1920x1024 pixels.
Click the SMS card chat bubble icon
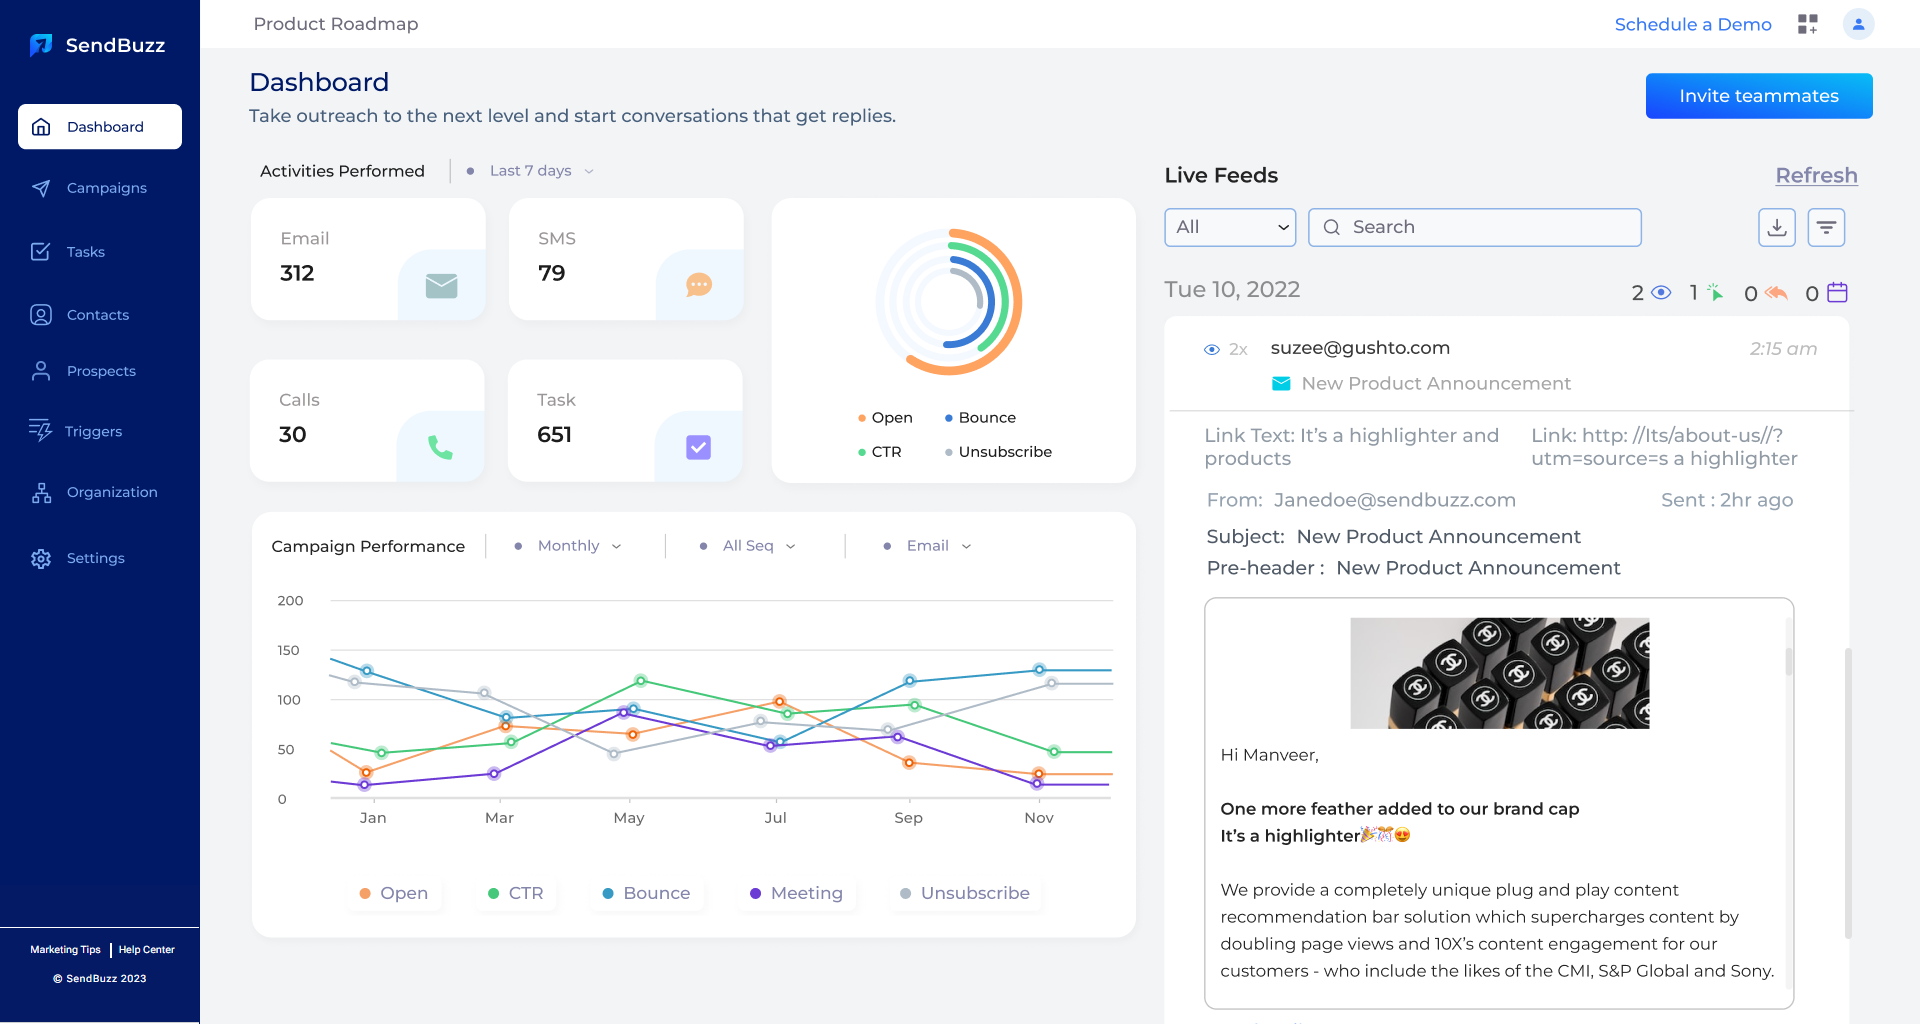tap(699, 286)
